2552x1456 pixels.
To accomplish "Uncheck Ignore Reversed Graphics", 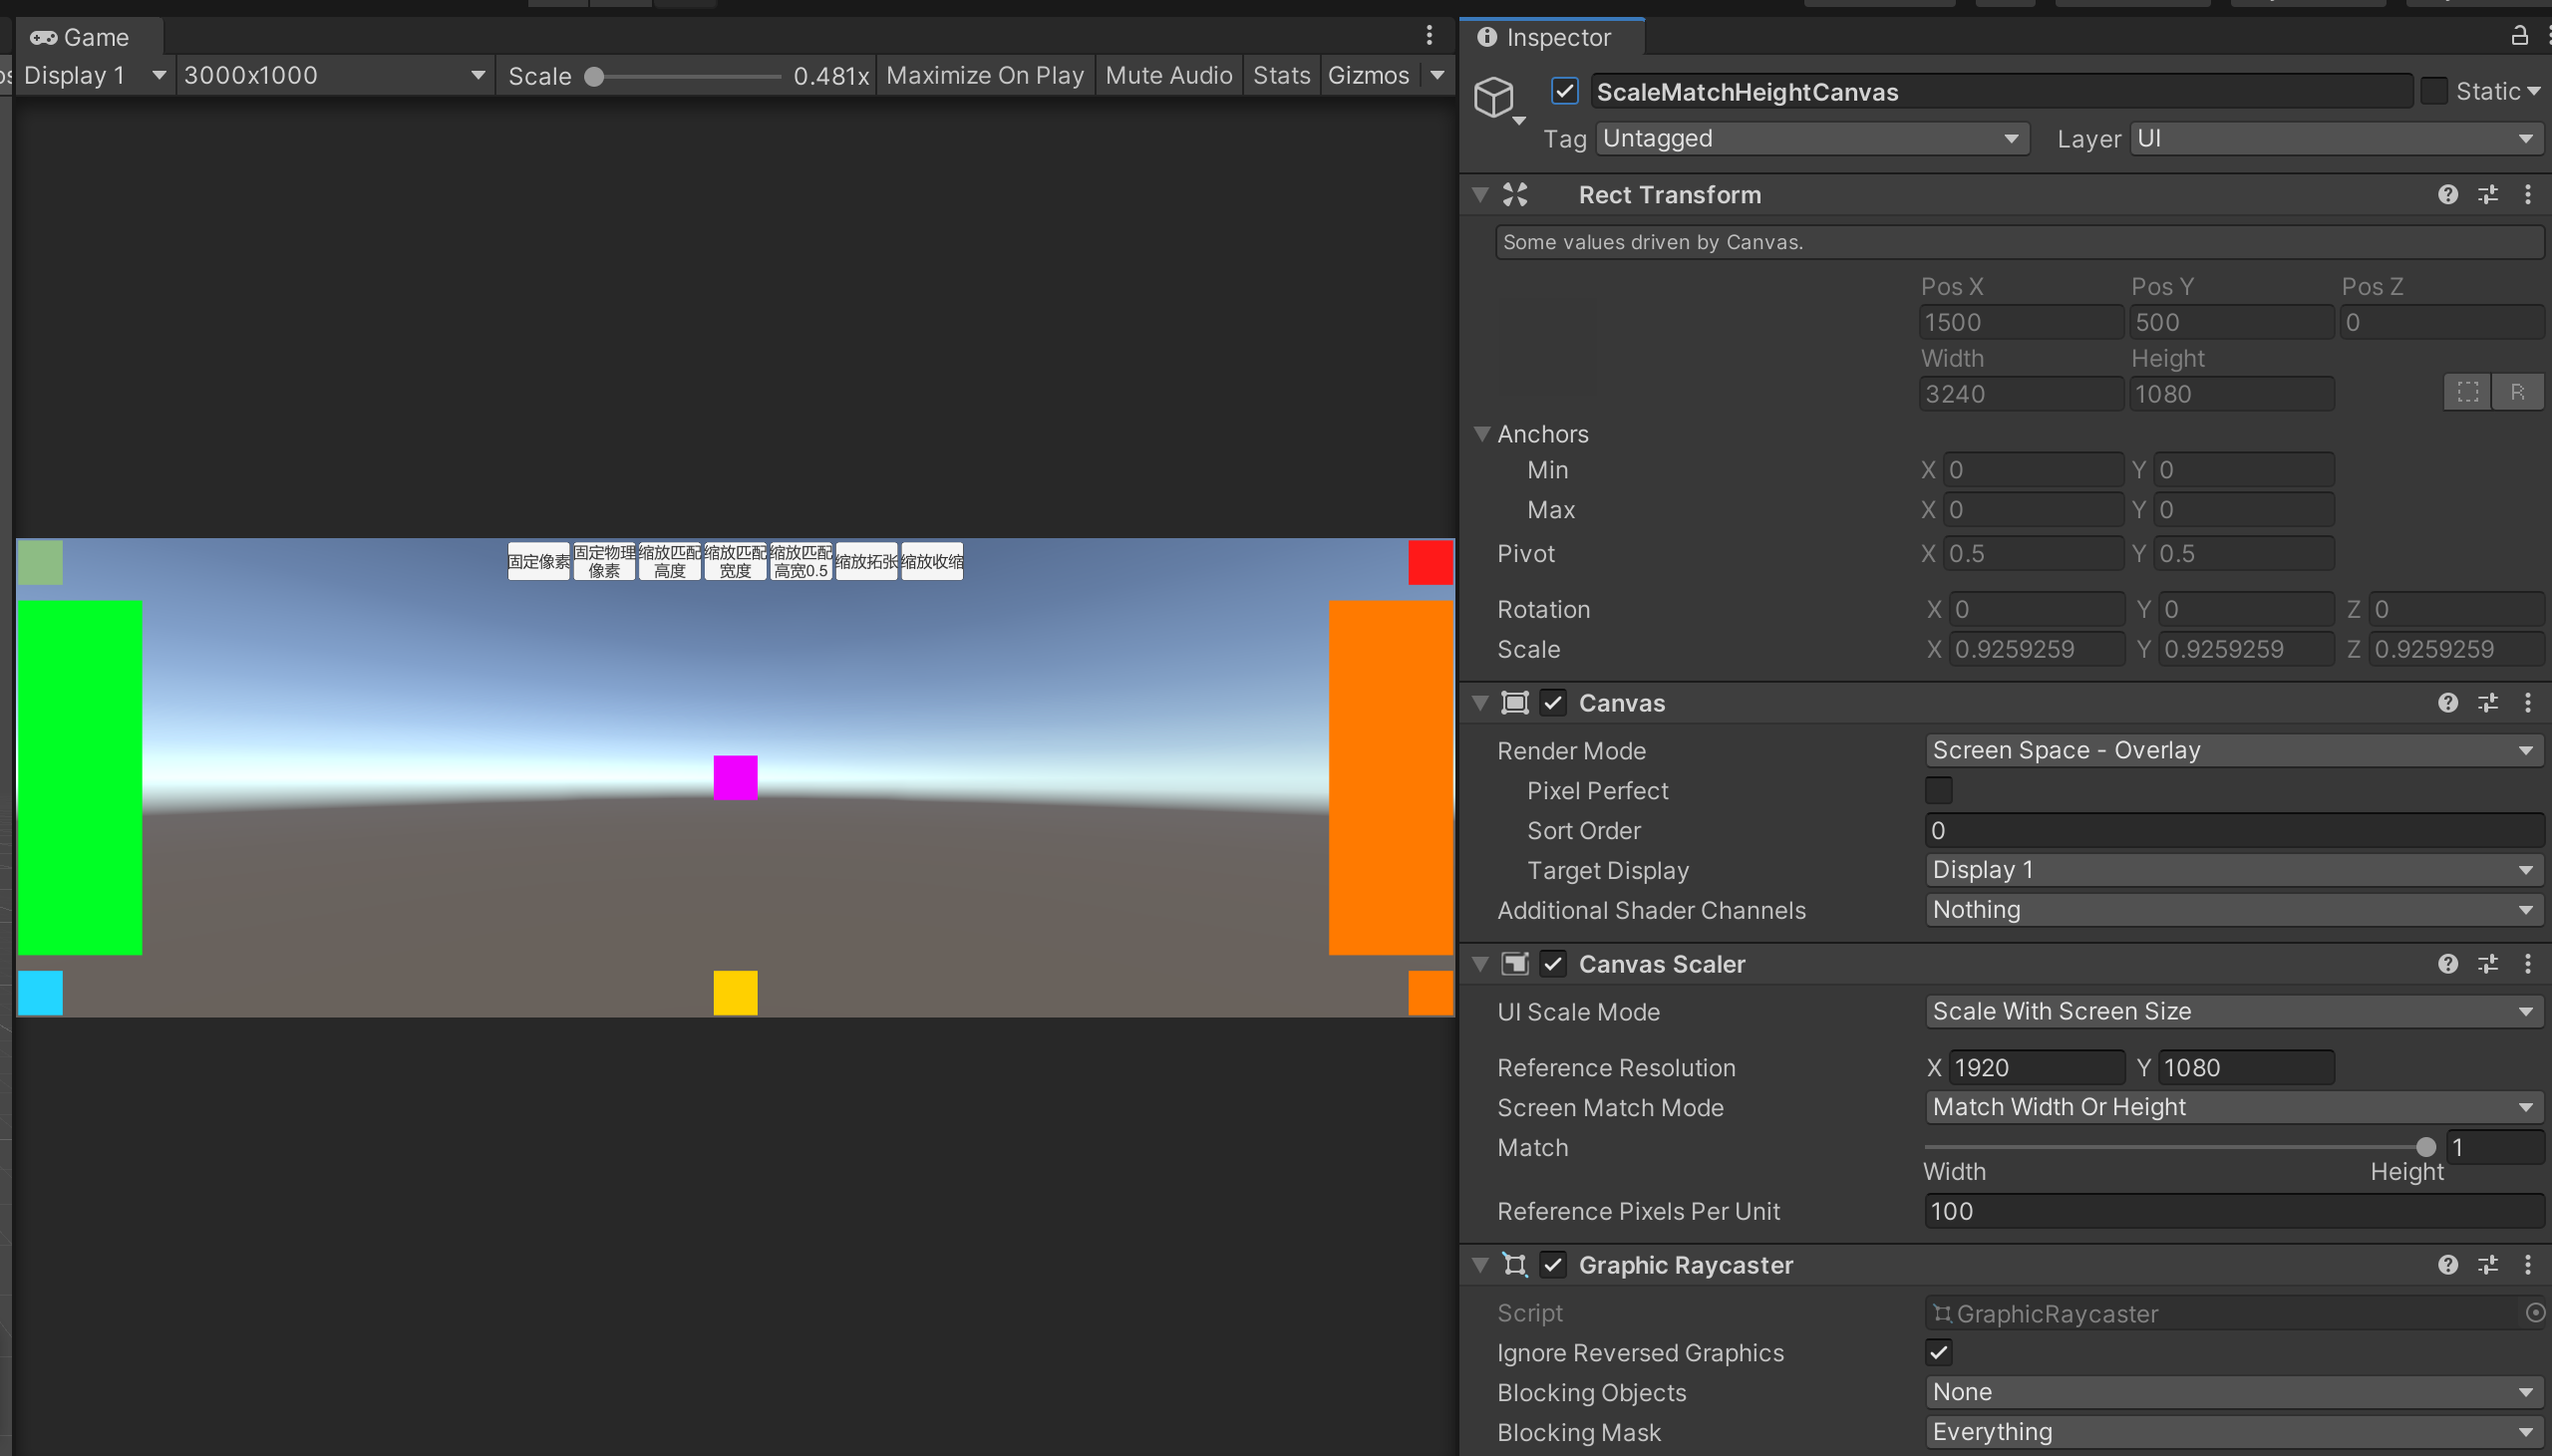I will click(x=1938, y=1352).
